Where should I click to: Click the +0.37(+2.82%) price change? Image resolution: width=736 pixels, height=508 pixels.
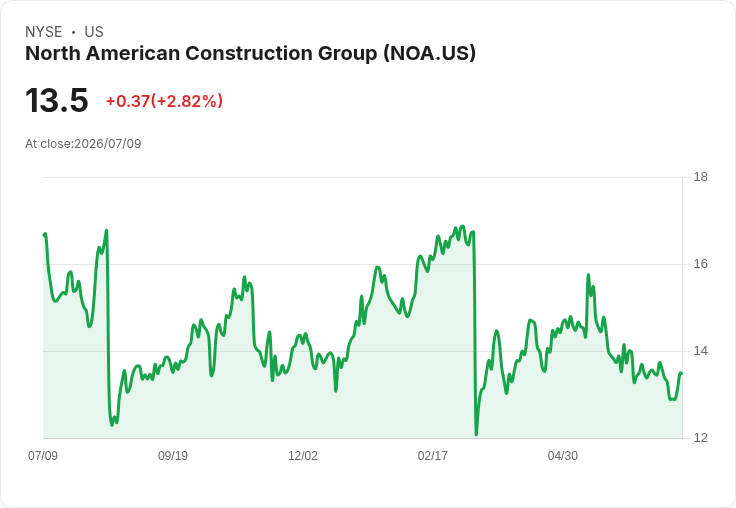click(164, 101)
